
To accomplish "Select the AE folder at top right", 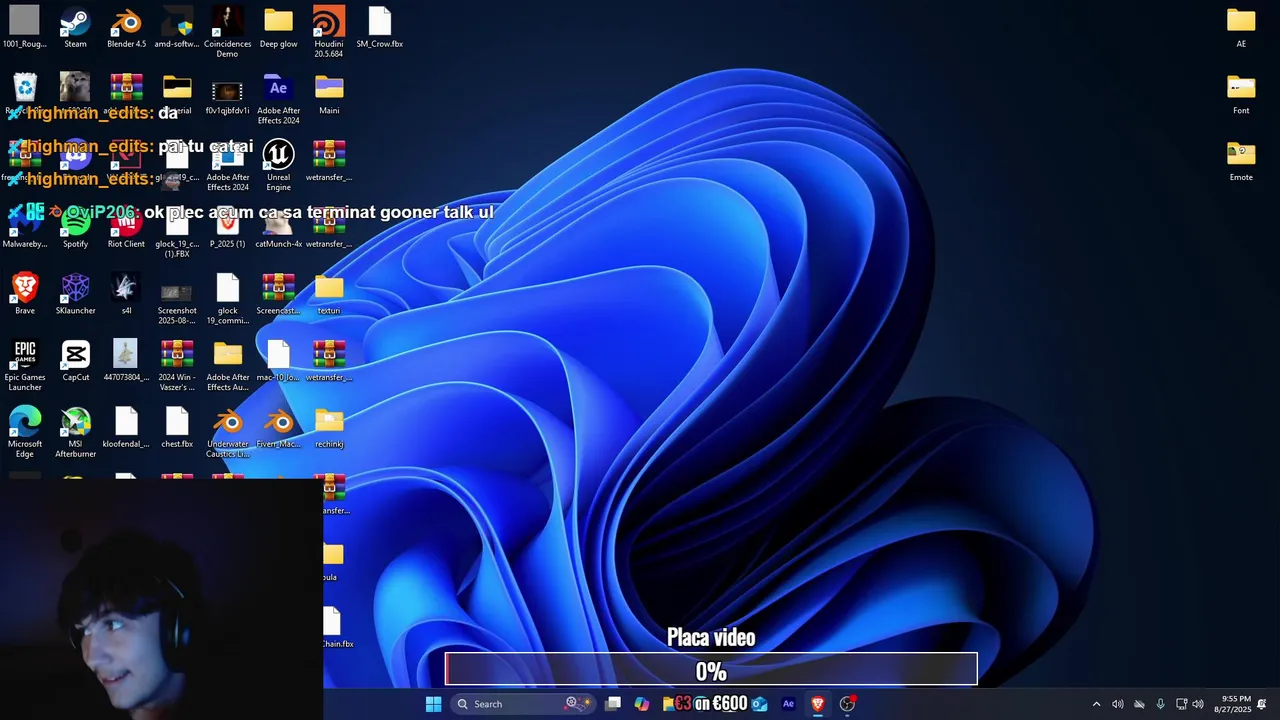I will pos(1241,28).
